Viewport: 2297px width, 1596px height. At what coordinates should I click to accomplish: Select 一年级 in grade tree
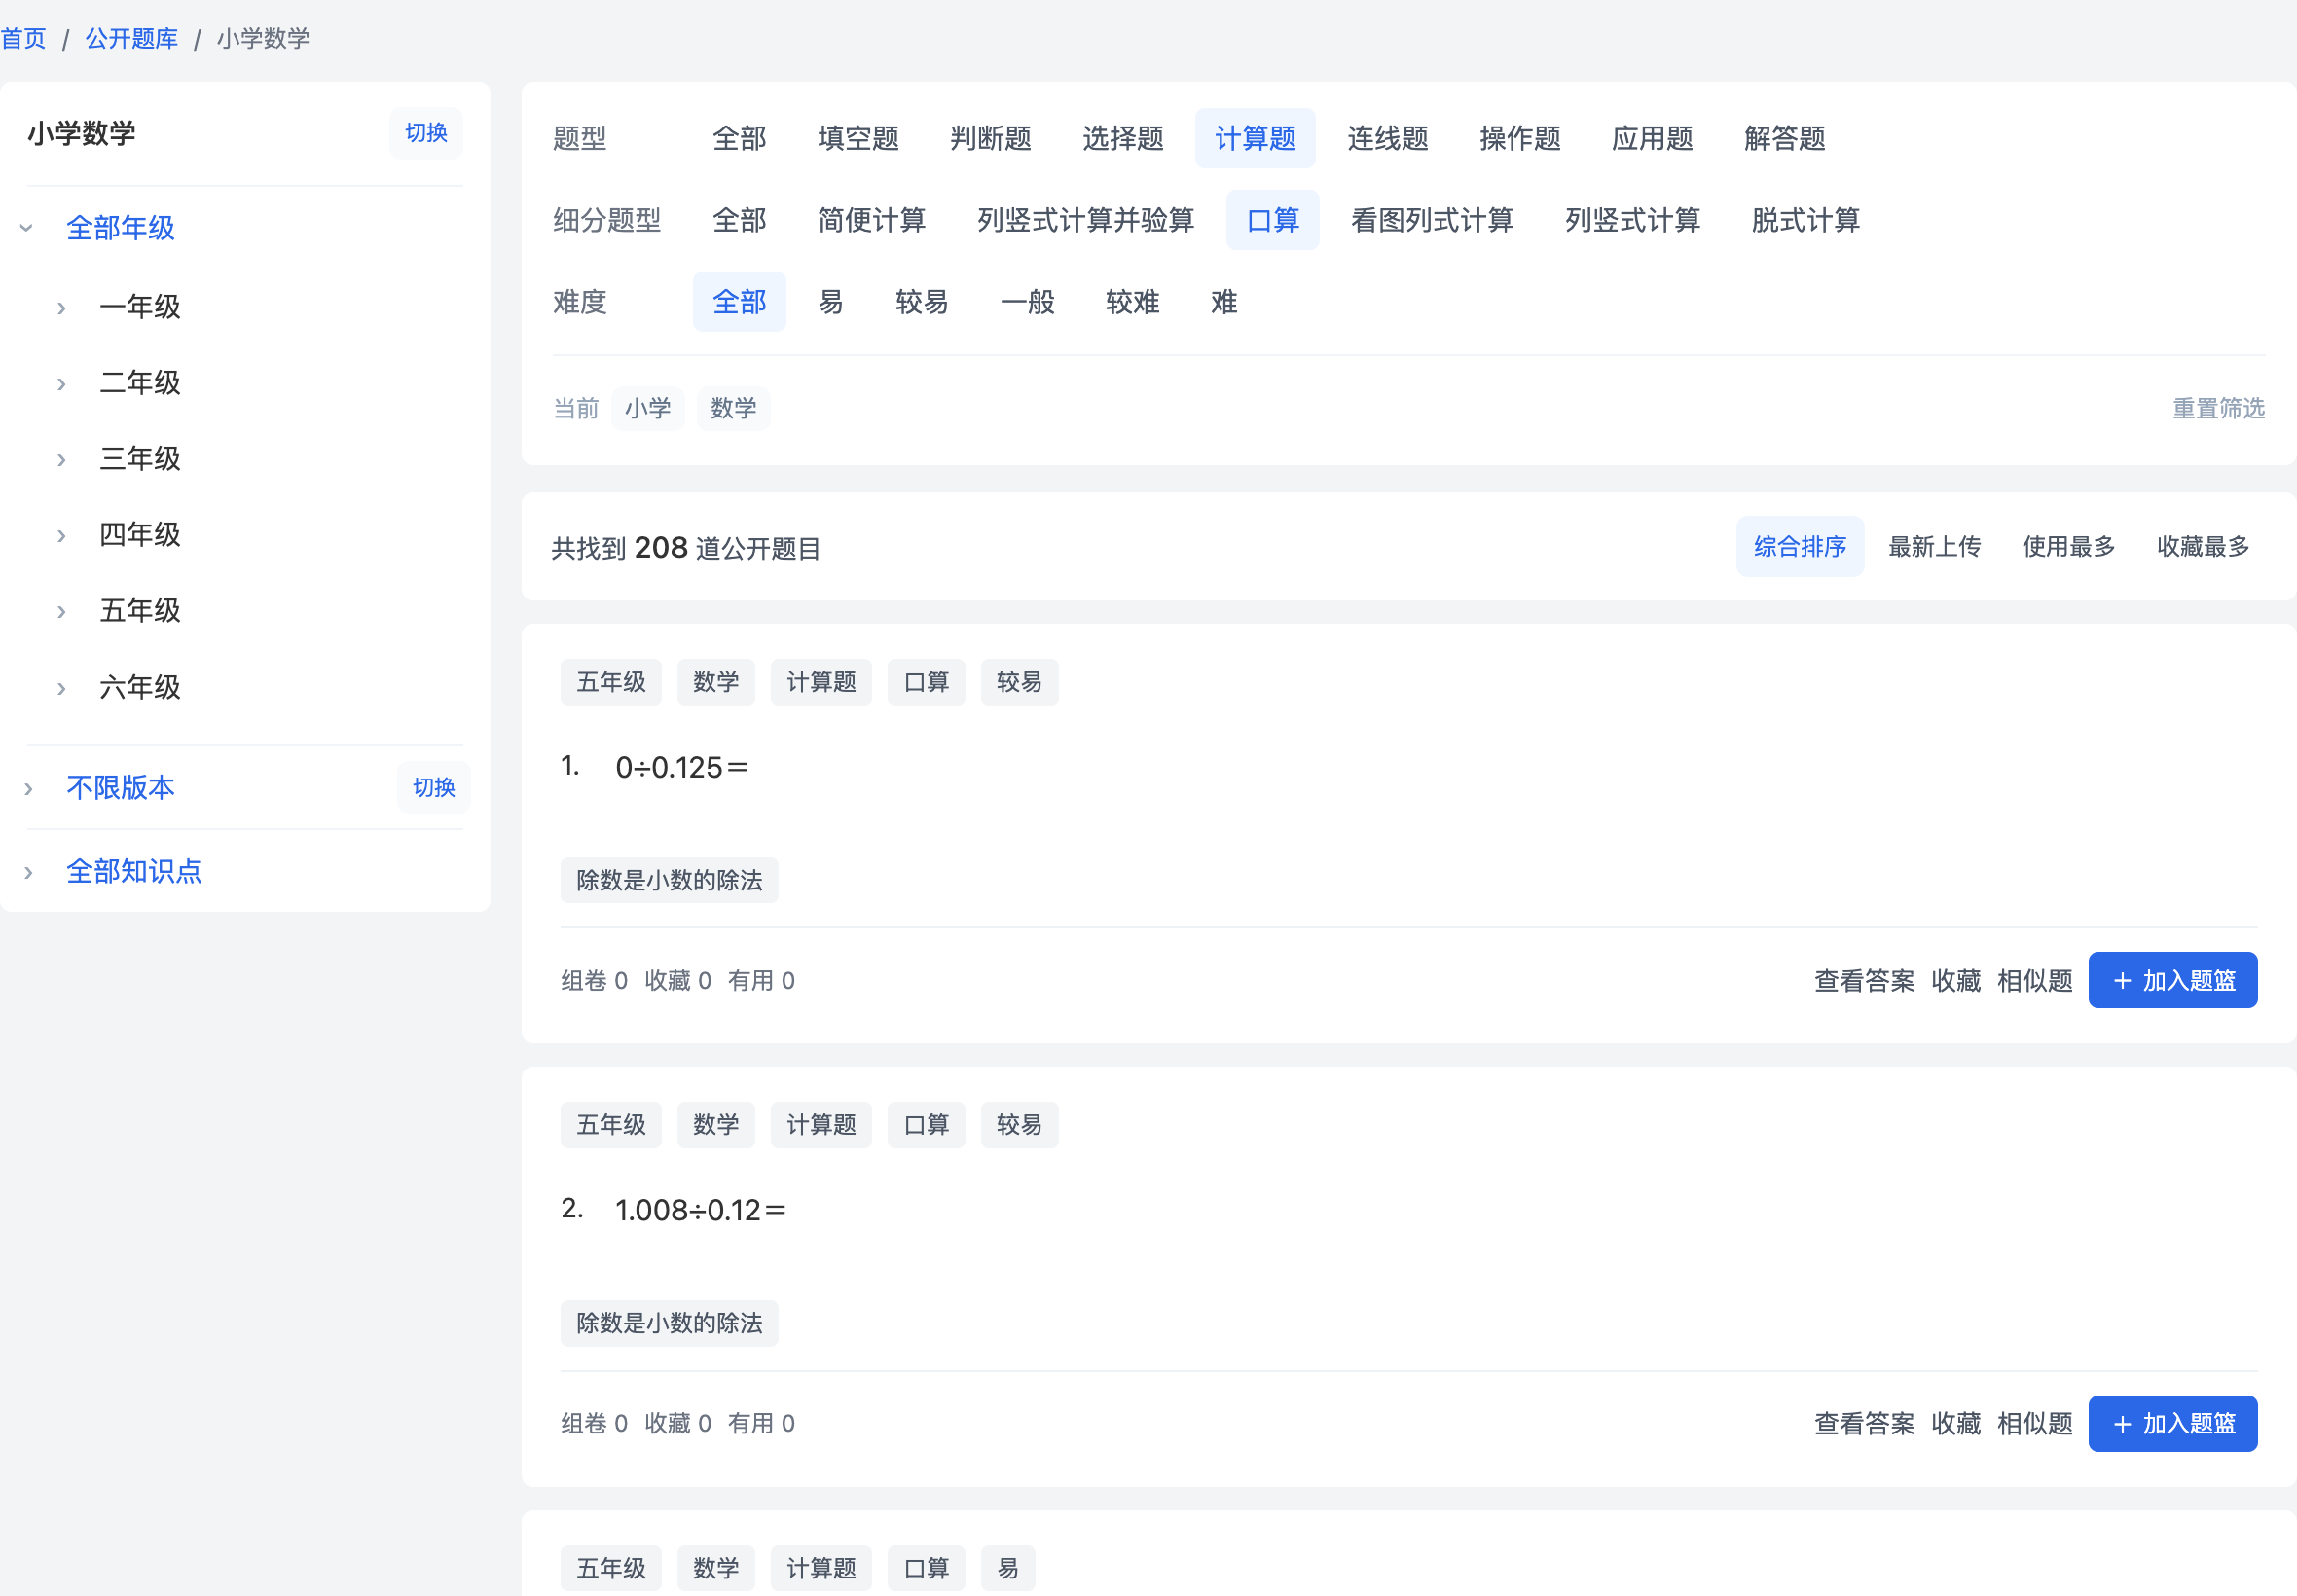[x=140, y=306]
